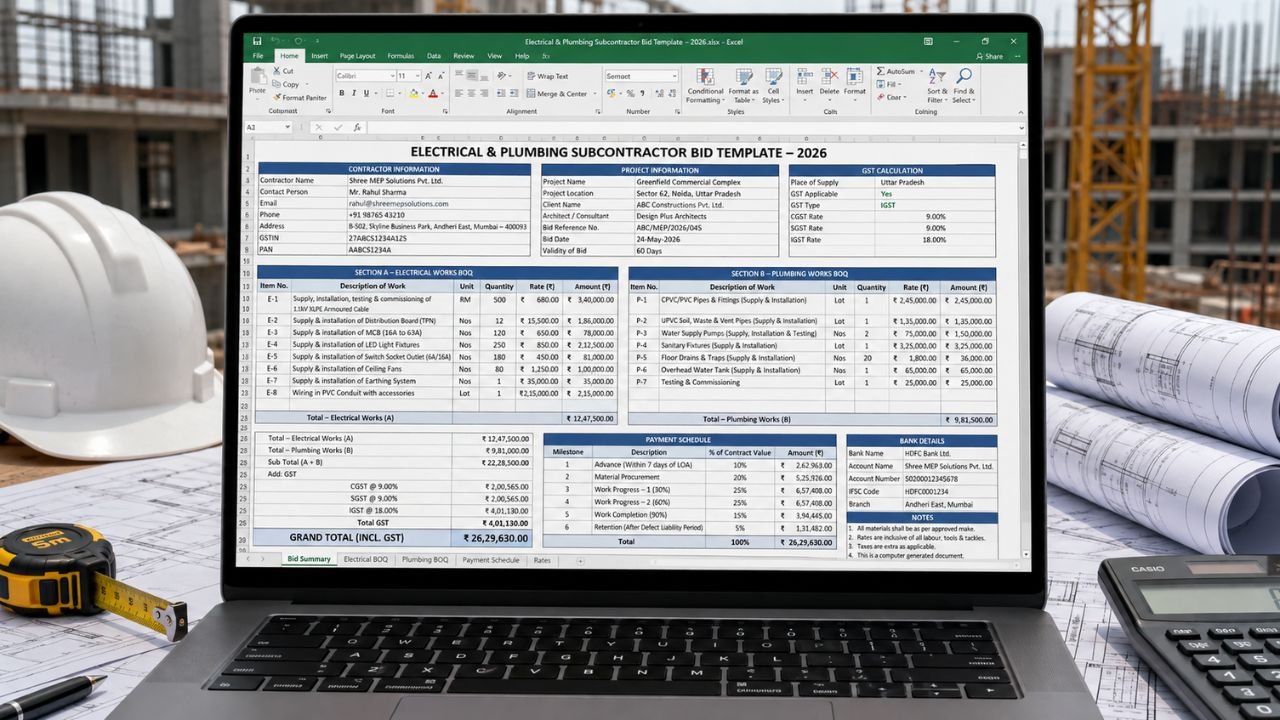1280x720 pixels.
Task: Collapse the ribbon with the chevron arrow
Action: [1021, 112]
